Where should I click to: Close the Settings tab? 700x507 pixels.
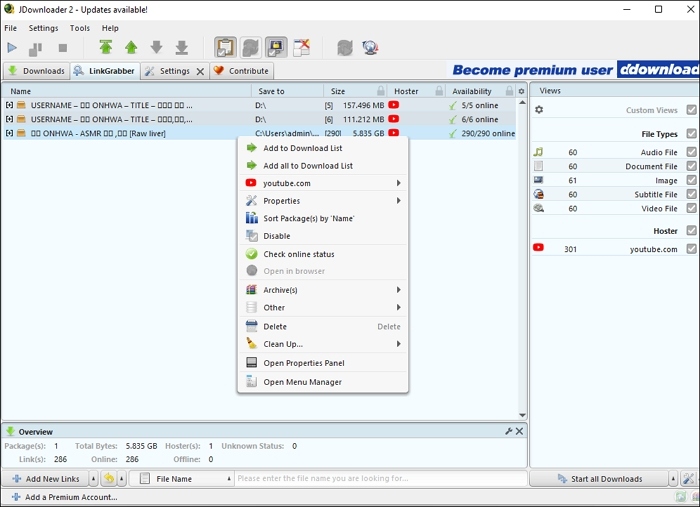[x=200, y=71]
